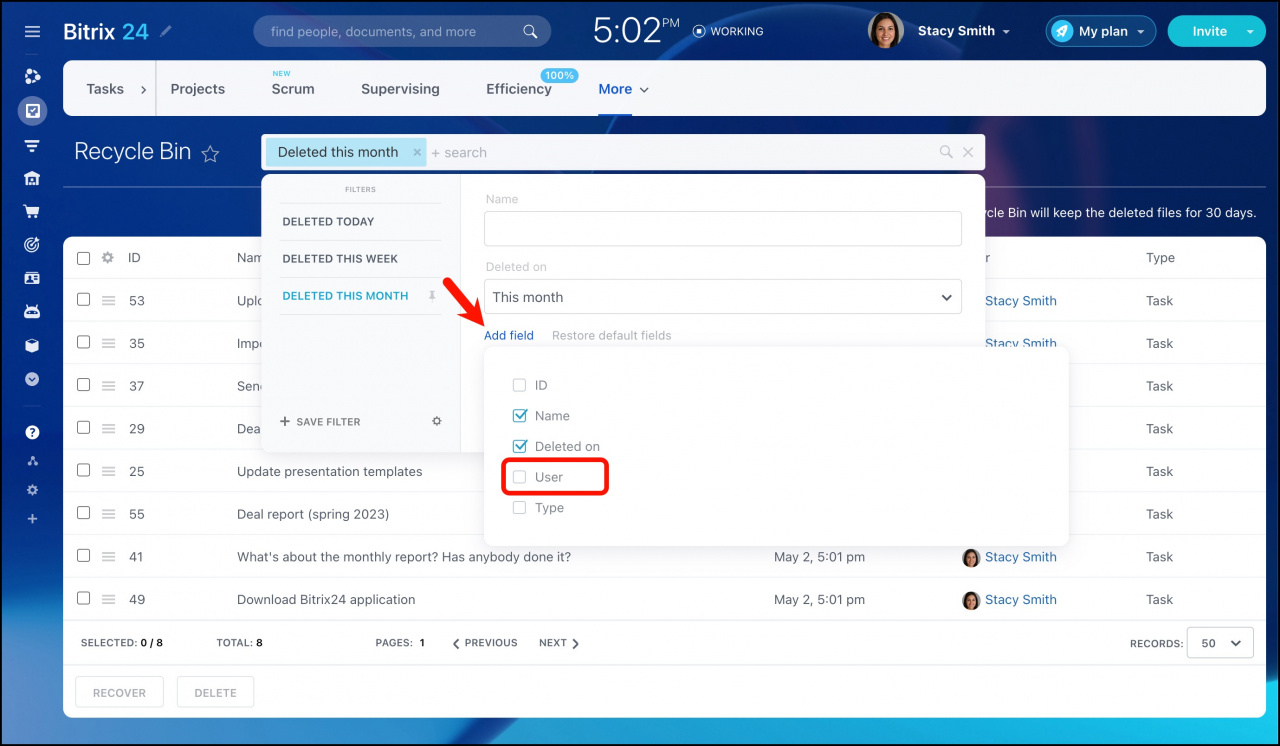This screenshot has height=746, width=1280.
Task: Open the My plan dropdown
Action: coord(1101,31)
